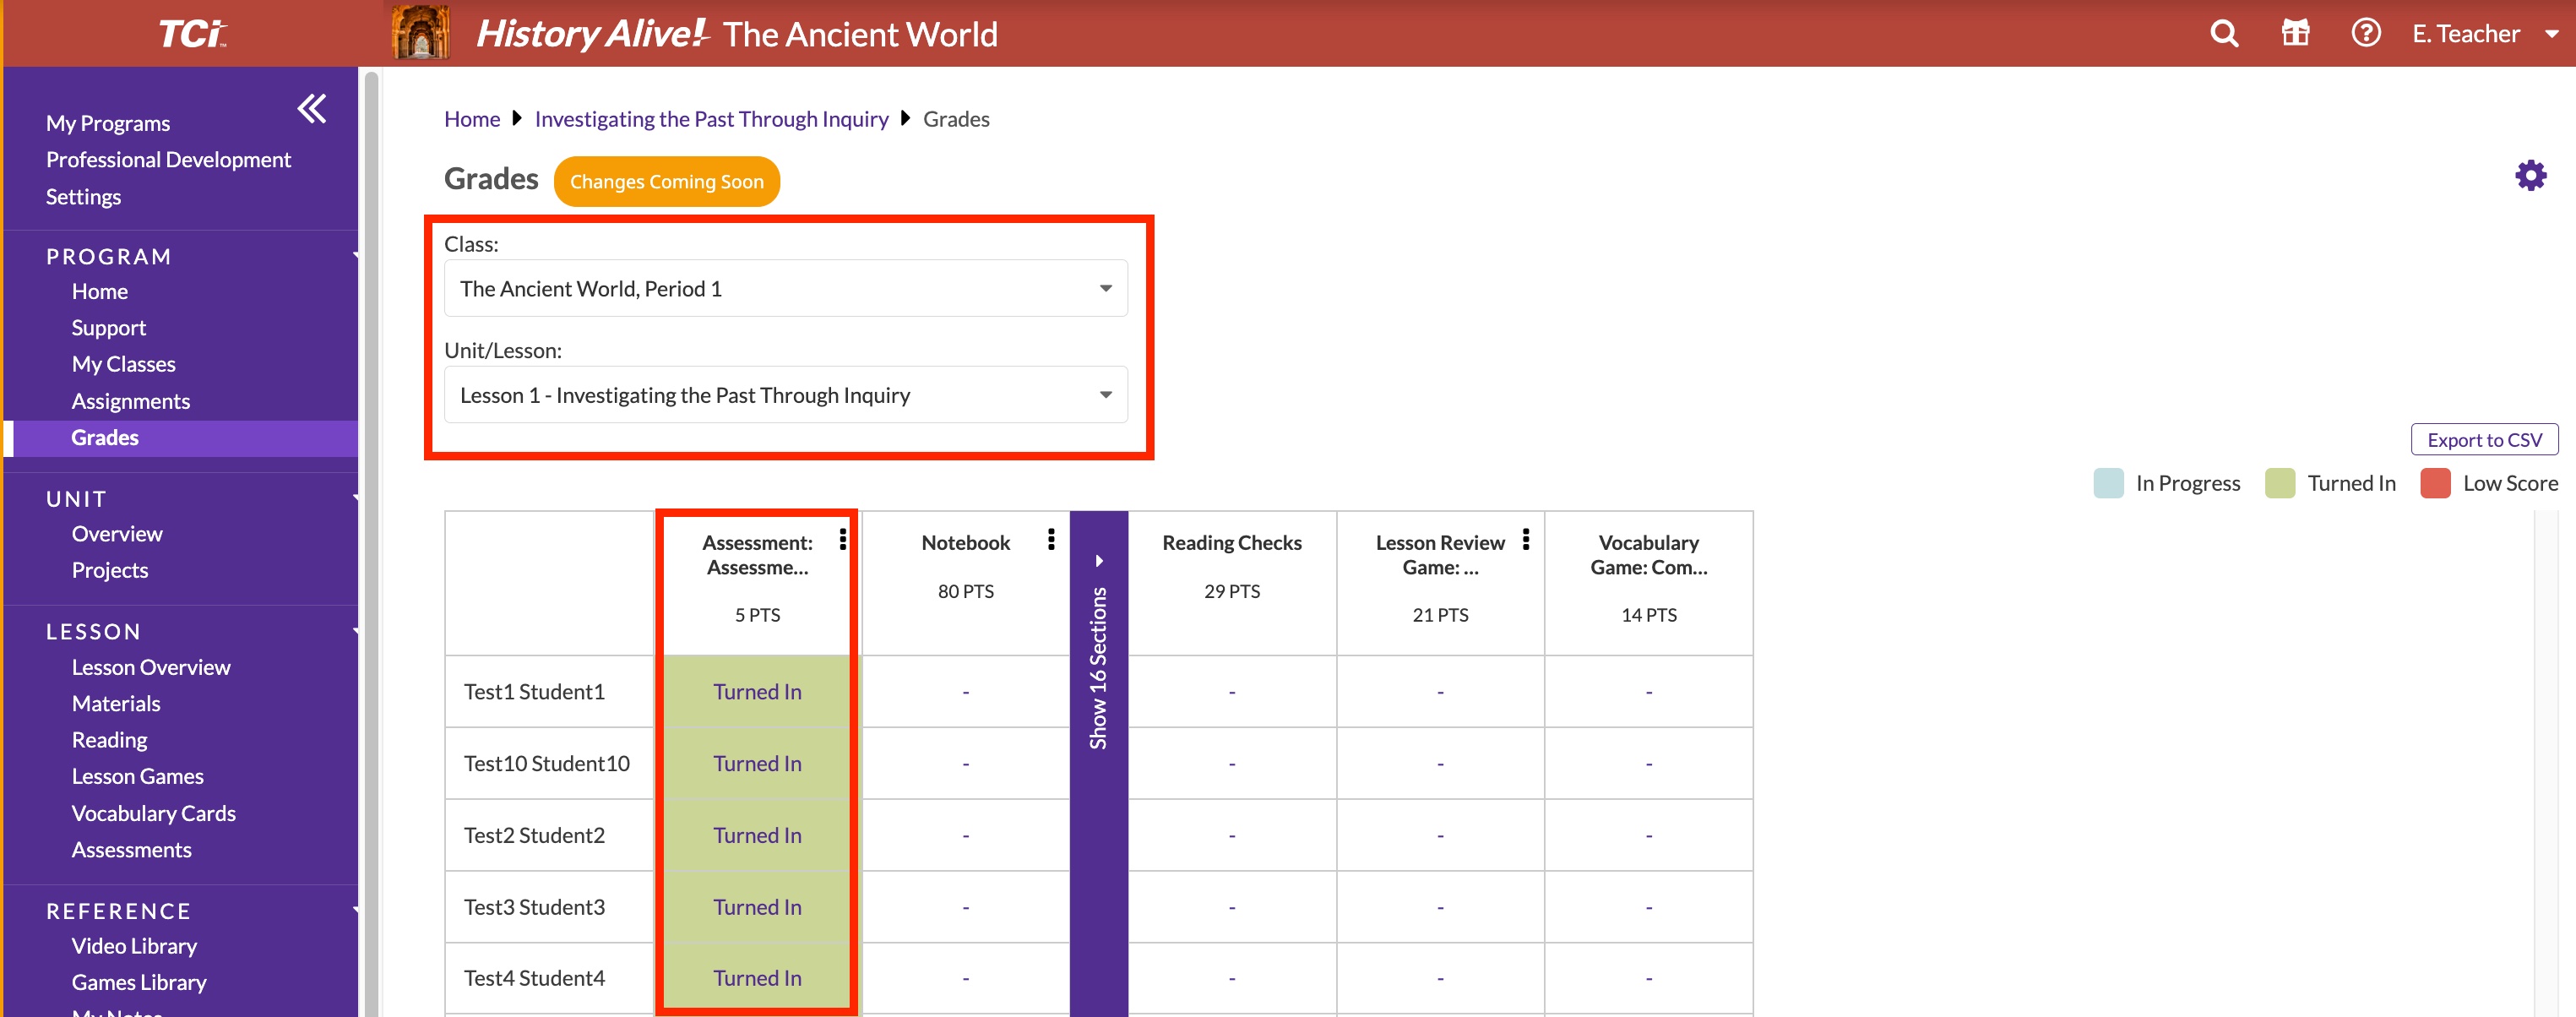This screenshot has height=1017, width=2576.
Task: Open the gift box icon in header
Action: pyautogui.click(x=2295, y=33)
